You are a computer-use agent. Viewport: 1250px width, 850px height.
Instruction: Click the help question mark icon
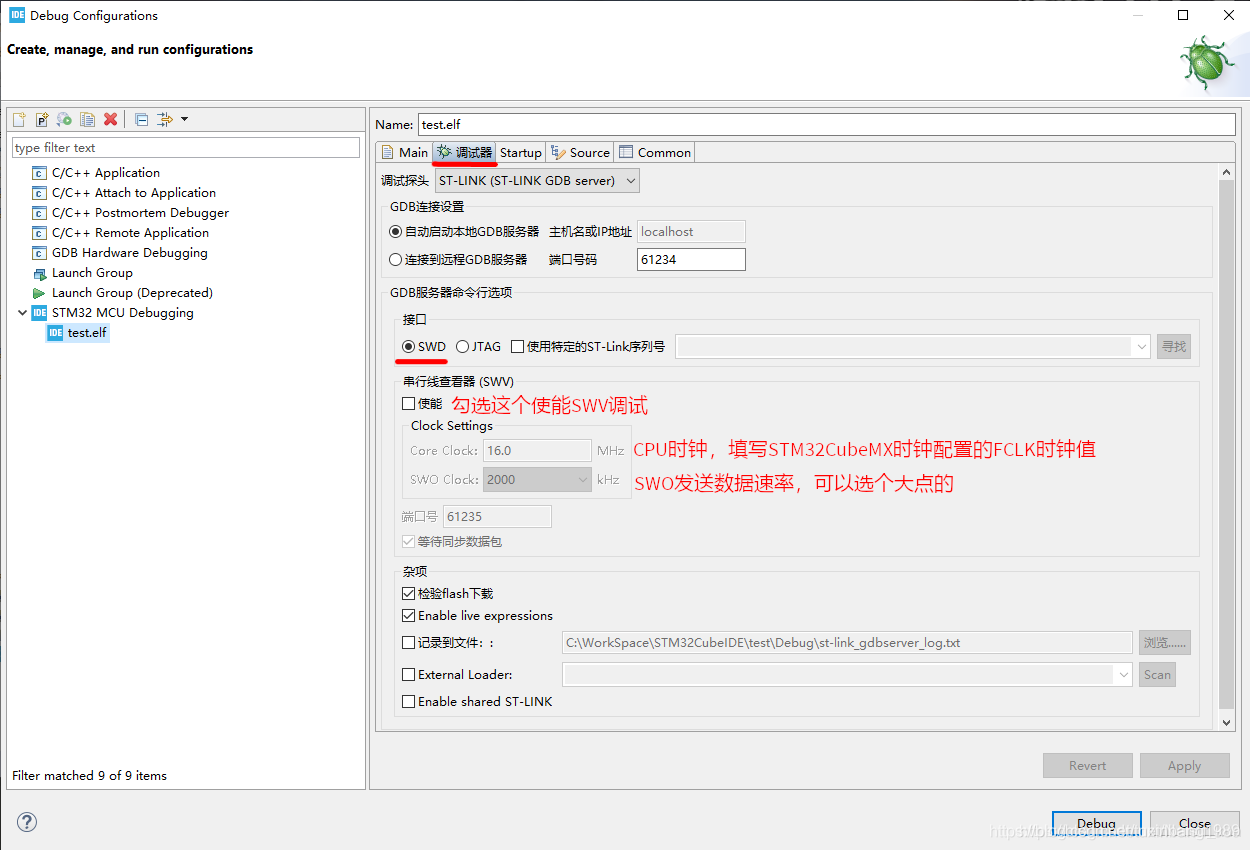[27, 822]
